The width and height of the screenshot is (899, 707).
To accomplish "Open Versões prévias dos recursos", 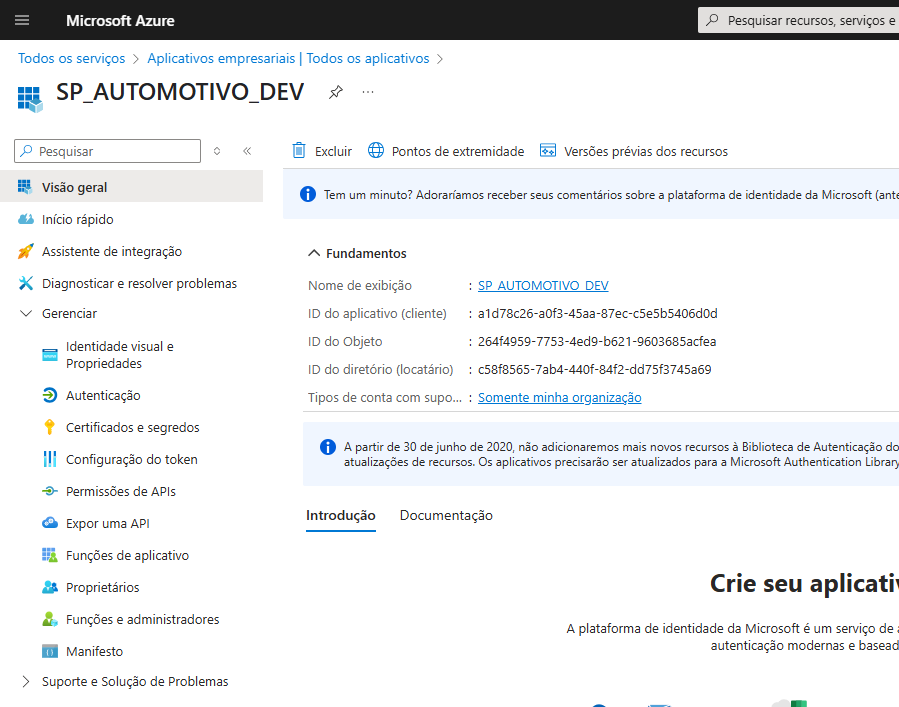I will 634,151.
